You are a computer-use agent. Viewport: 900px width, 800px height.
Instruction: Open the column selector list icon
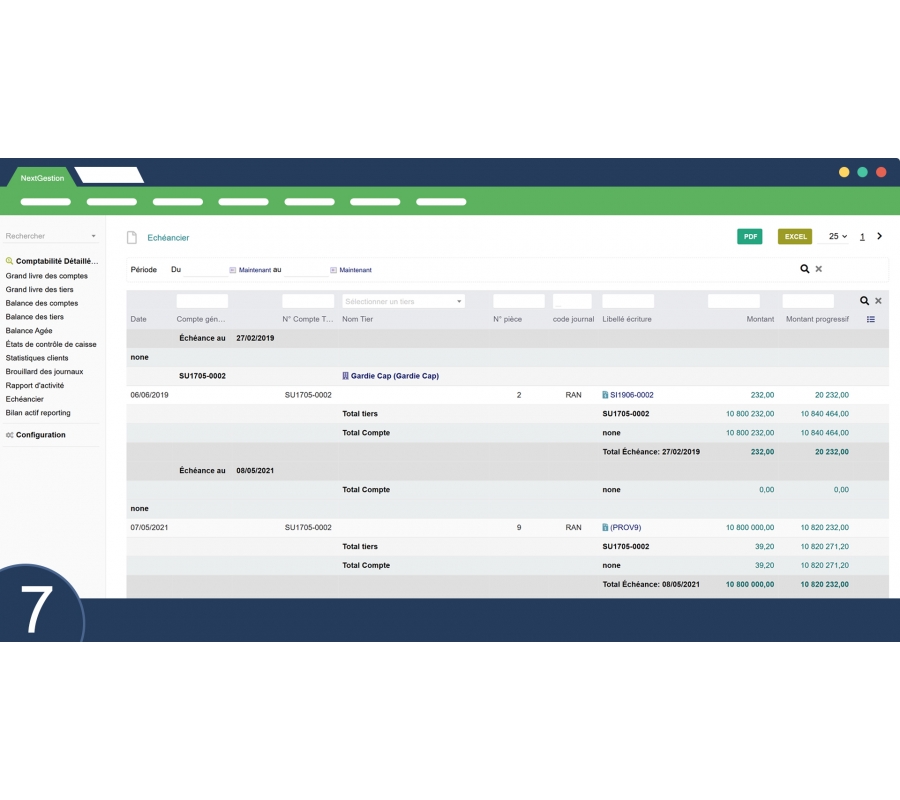(871, 319)
